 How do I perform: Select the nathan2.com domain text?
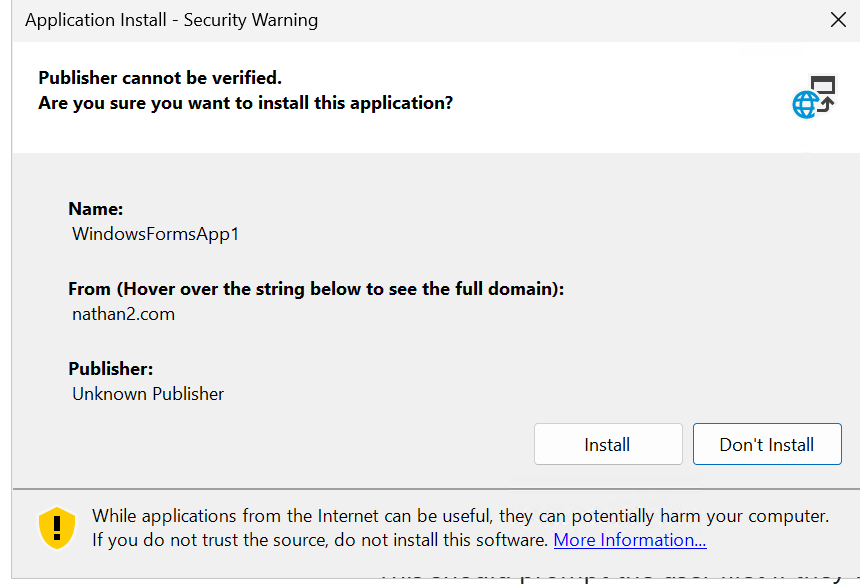123,314
